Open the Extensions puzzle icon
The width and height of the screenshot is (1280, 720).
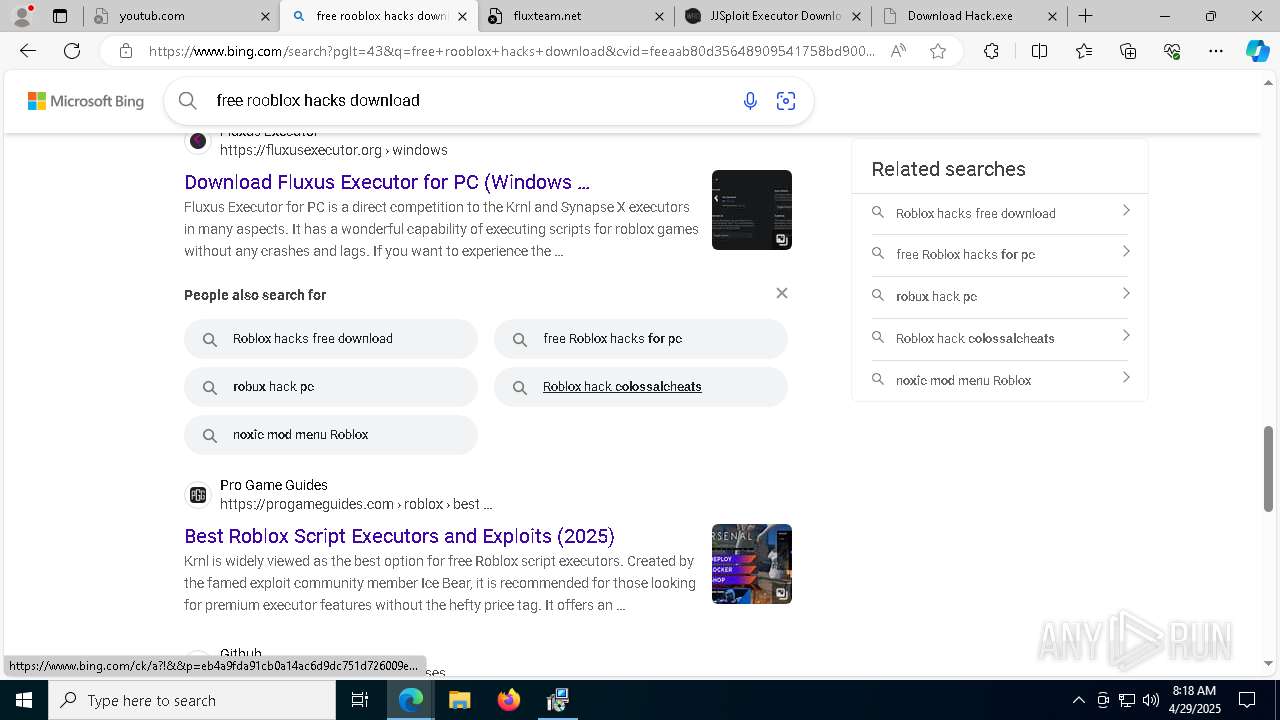(991, 51)
